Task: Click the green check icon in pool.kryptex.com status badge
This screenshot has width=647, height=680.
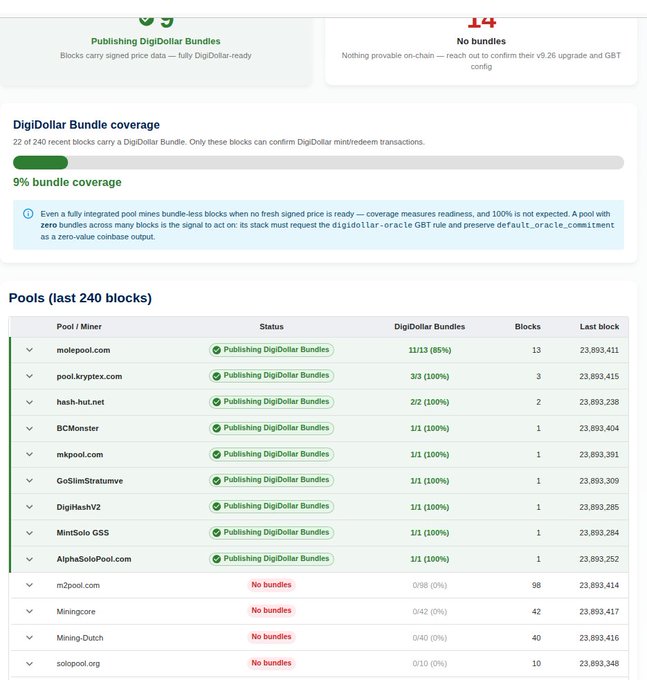Action: pos(217,376)
